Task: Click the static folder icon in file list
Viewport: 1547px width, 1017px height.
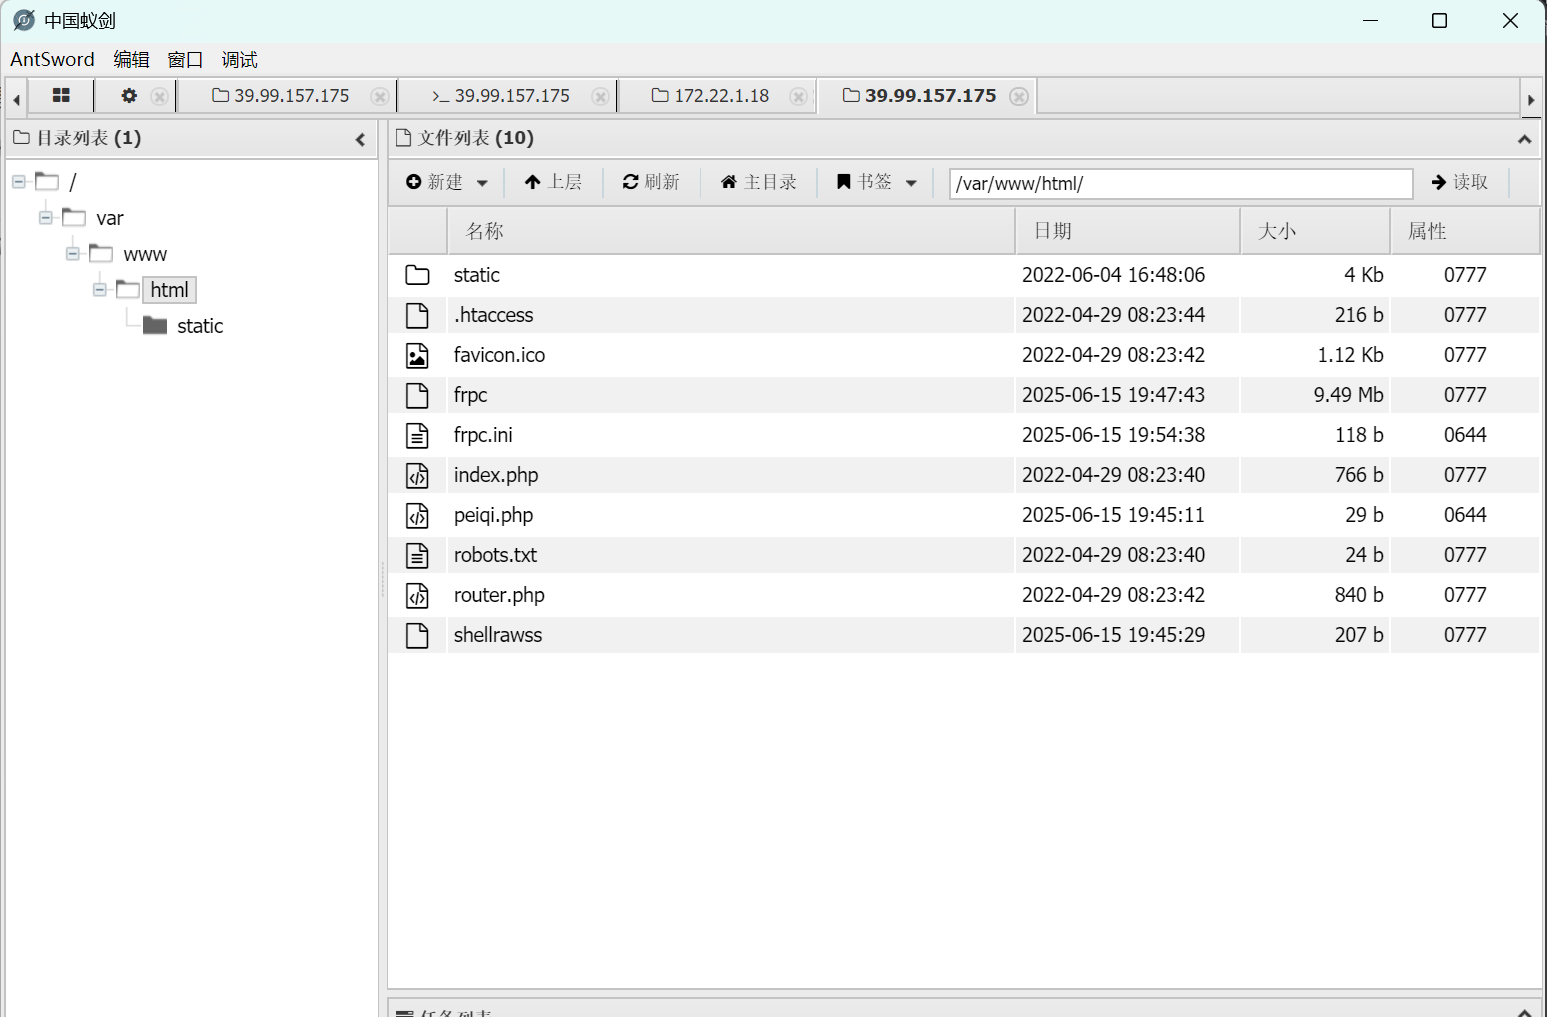Action: 417,275
